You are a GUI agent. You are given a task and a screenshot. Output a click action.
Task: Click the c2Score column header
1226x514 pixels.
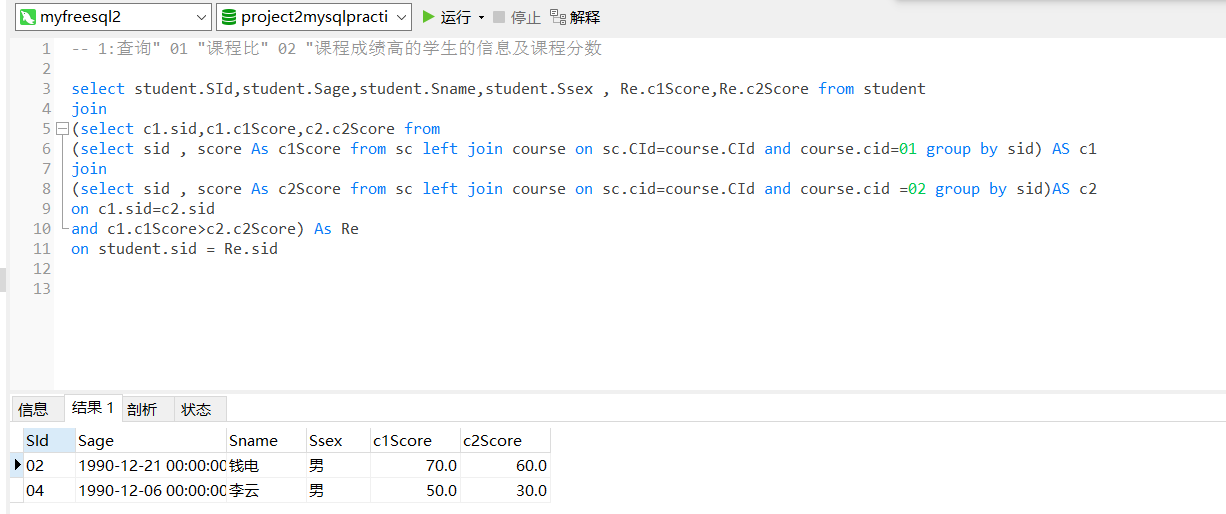(x=505, y=440)
